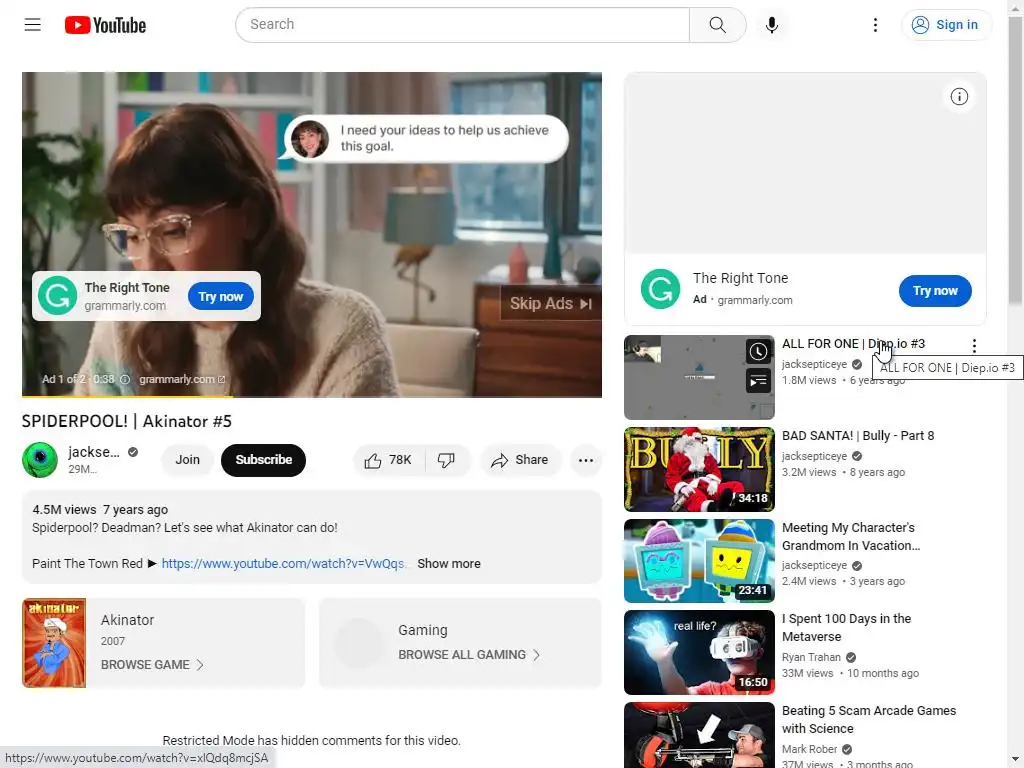Click the Share button
This screenshot has height=768, width=1024.
pos(520,460)
